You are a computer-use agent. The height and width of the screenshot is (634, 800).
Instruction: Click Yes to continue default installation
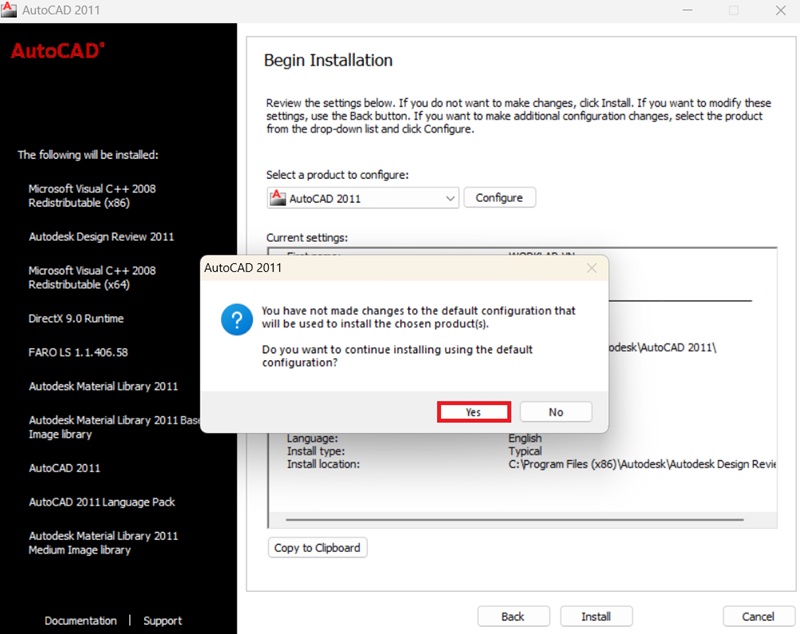(474, 412)
